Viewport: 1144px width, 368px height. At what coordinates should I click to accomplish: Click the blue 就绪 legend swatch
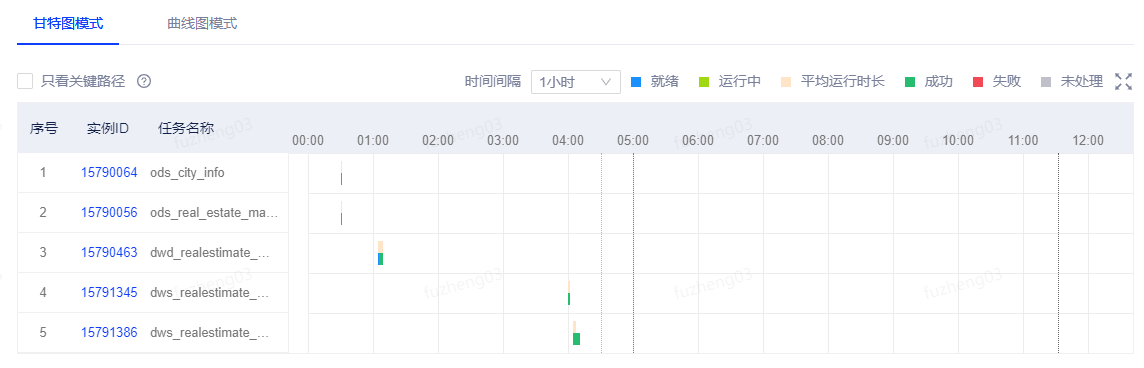(x=635, y=82)
